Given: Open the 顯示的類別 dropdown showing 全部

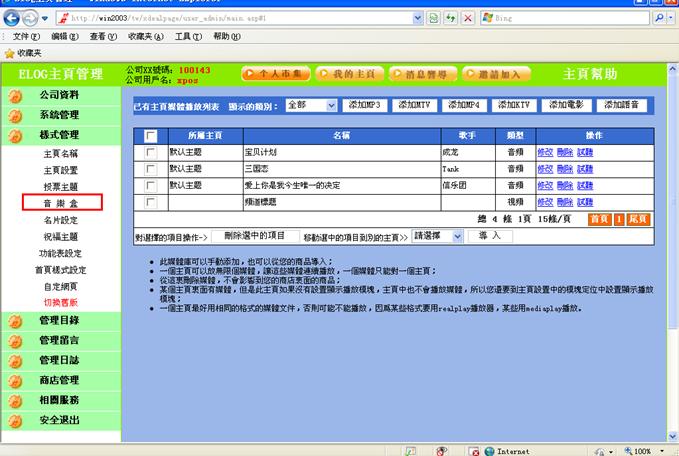Looking at the screenshot, I should [311, 105].
